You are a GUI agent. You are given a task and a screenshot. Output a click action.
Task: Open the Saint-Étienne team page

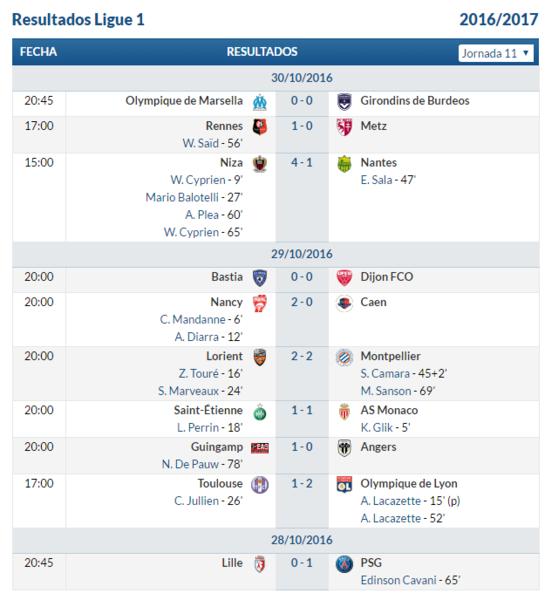click(x=208, y=410)
